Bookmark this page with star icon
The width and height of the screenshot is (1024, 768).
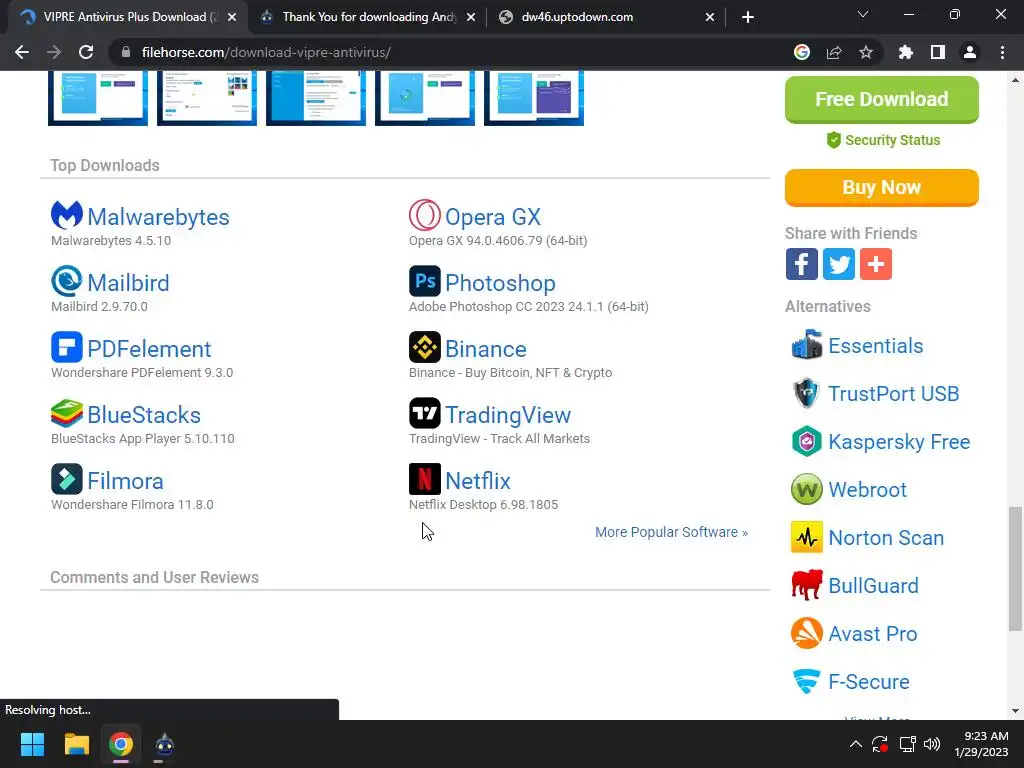(866, 52)
